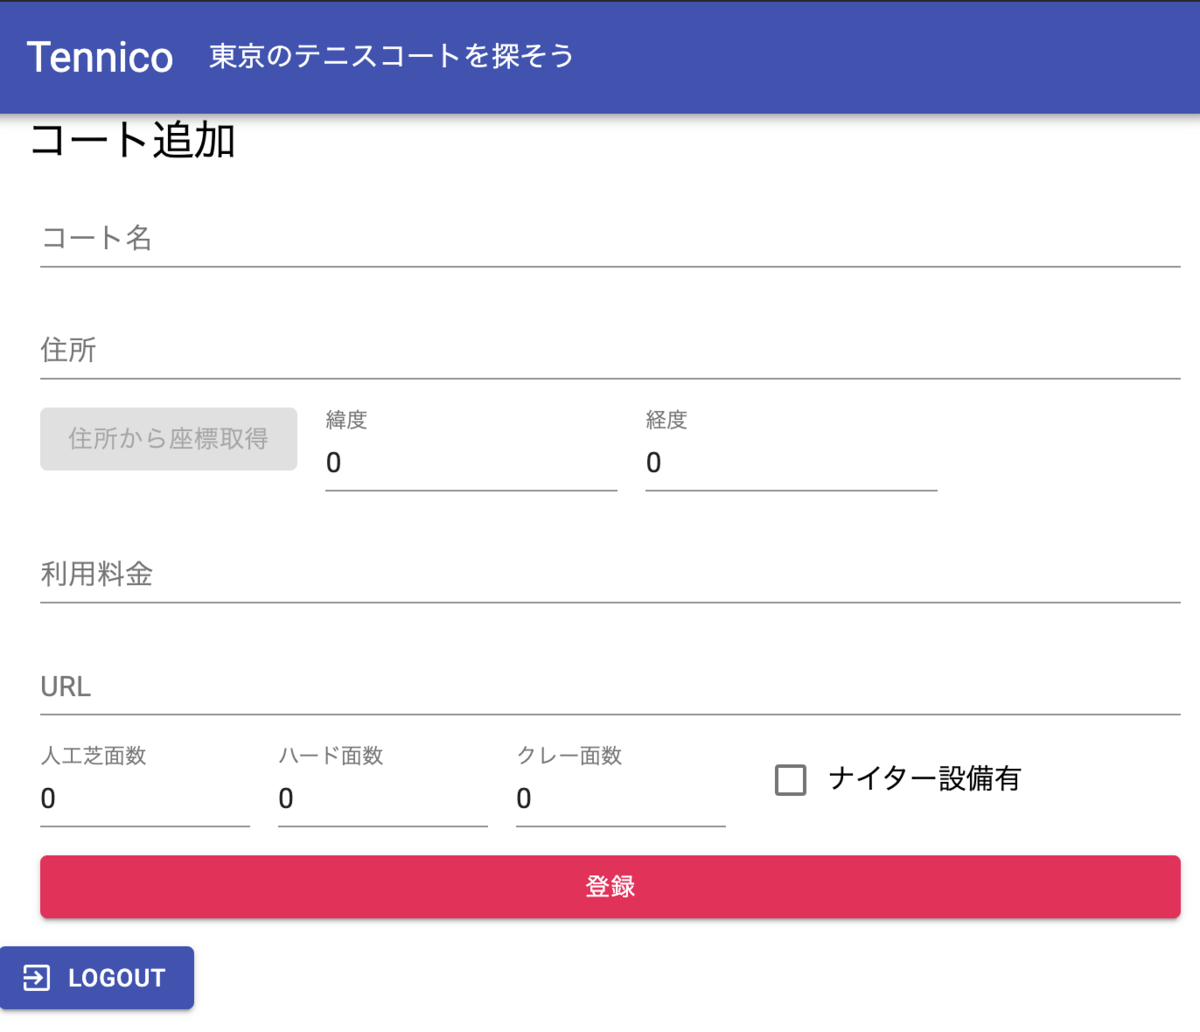Click the コート追加 page heading
1200x1032 pixels.
pyautogui.click(x=134, y=141)
